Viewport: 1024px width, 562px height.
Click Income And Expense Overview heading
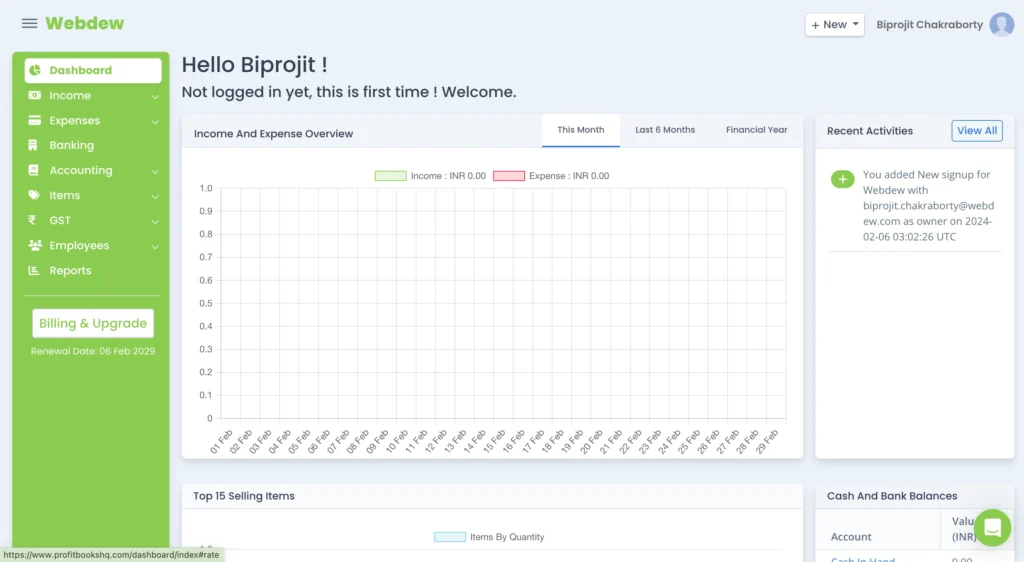(273, 133)
